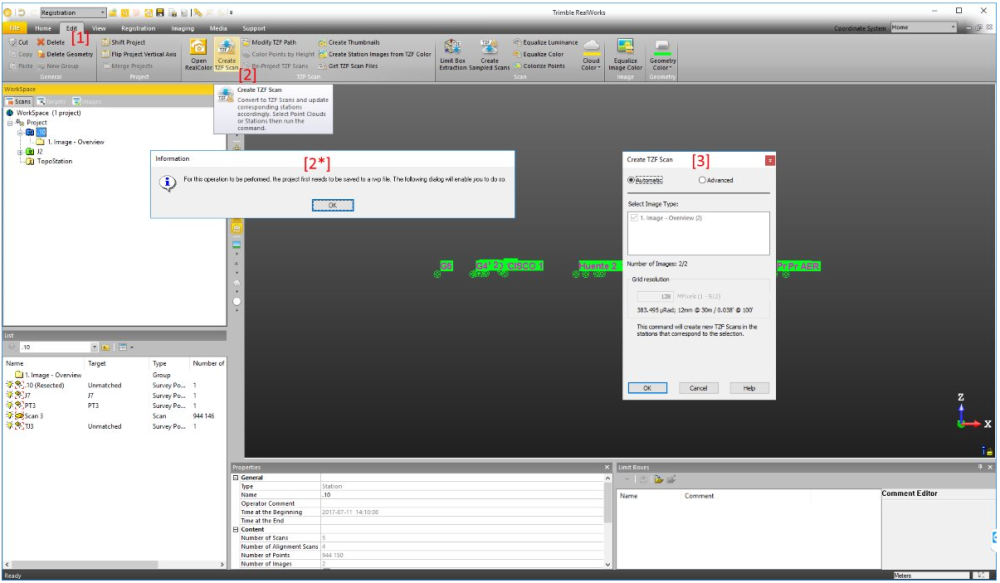Switch to the Registration ribbon tab

[138, 28]
